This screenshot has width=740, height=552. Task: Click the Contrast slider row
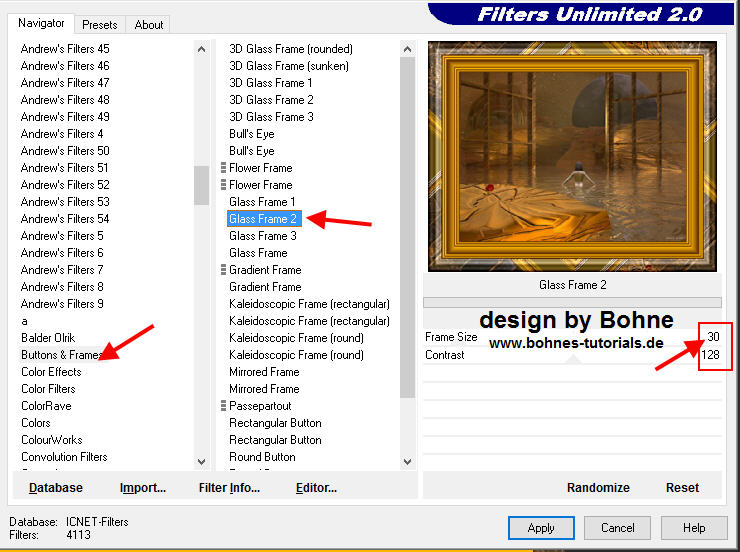[572, 355]
